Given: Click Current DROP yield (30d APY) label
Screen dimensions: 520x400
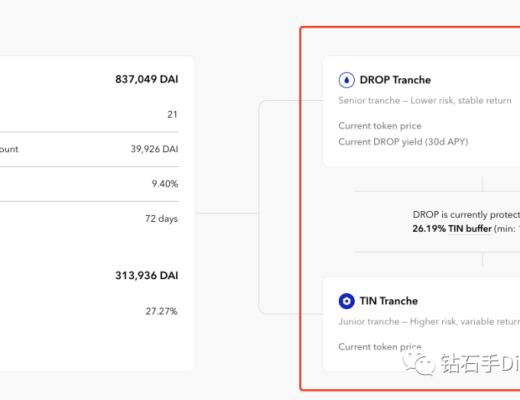Looking at the screenshot, I should click(403, 142).
